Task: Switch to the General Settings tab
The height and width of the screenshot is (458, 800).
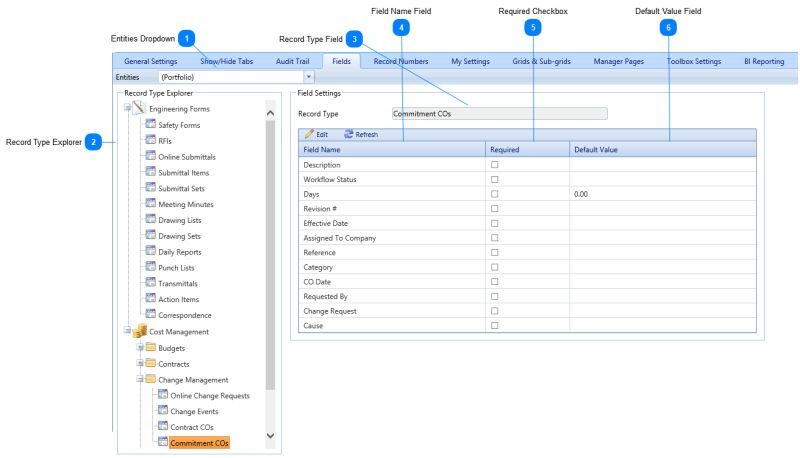Action: tap(151, 61)
